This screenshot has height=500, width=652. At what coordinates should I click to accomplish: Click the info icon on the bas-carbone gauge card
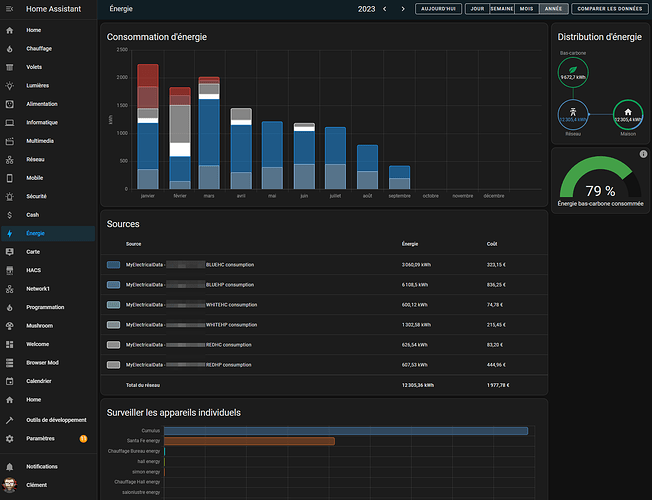point(643,154)
